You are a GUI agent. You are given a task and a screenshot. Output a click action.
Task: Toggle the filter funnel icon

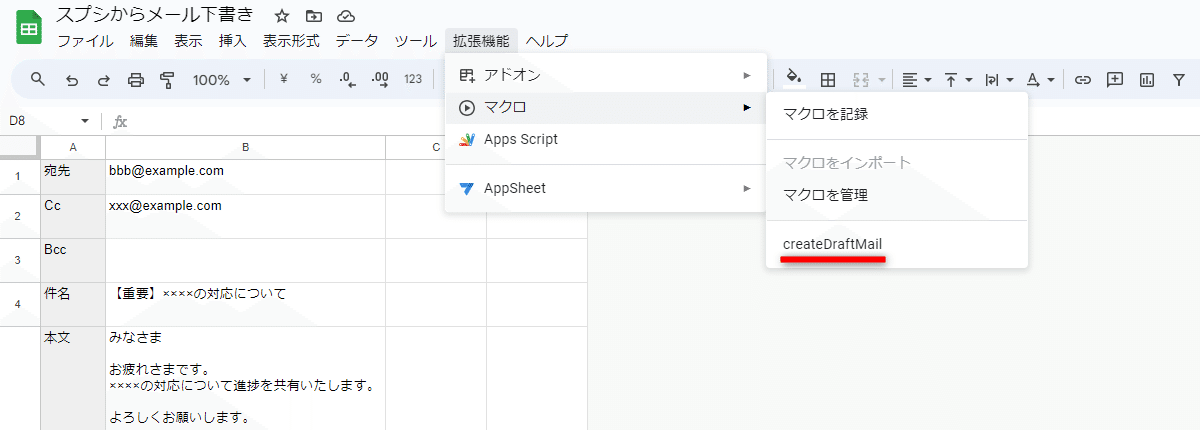click(x=1178, y=80)
